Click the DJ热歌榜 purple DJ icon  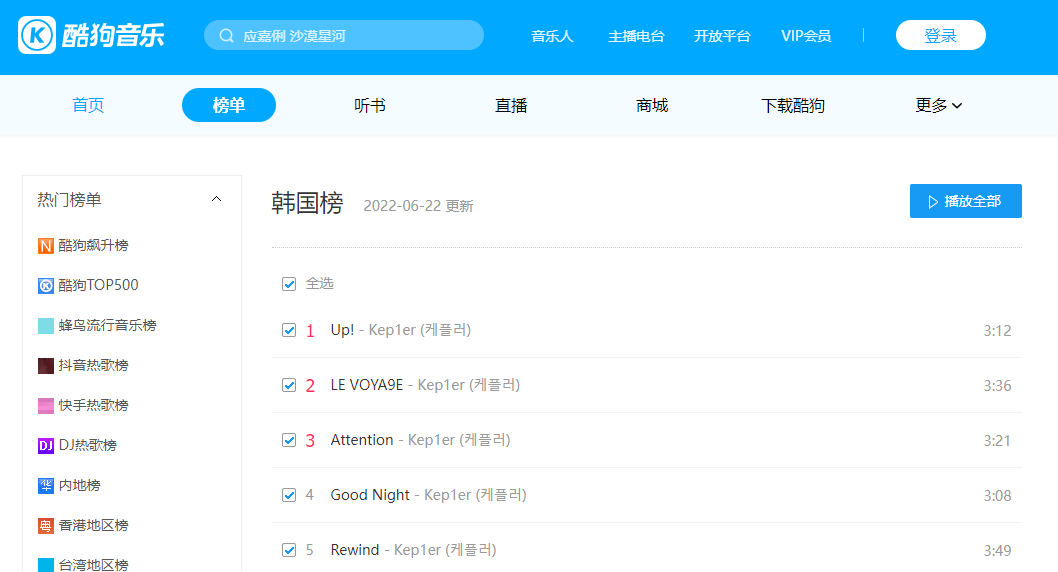(46, 446)
